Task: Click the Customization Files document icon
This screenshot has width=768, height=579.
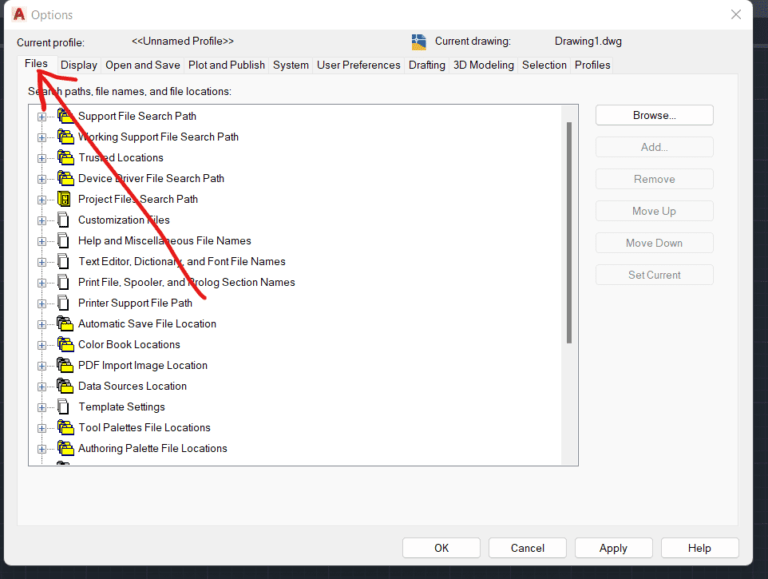Action: click(x=63, y=220)
